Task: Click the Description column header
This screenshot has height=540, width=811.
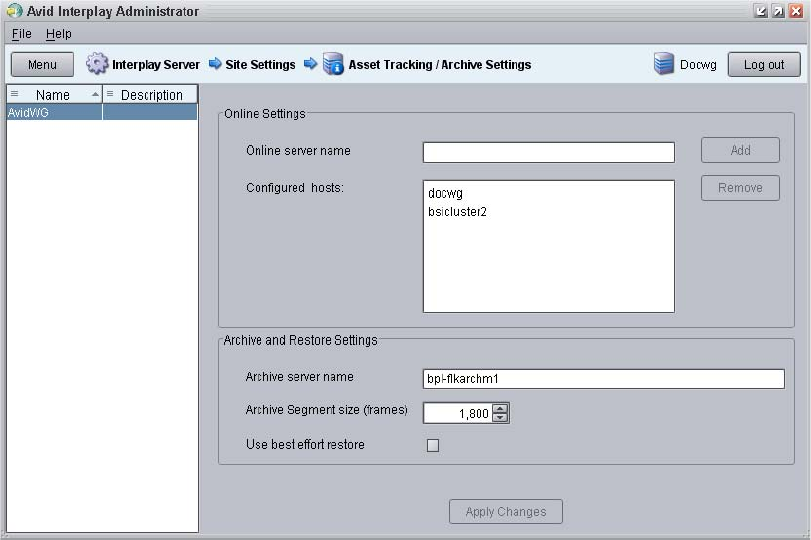Action: 150,95
